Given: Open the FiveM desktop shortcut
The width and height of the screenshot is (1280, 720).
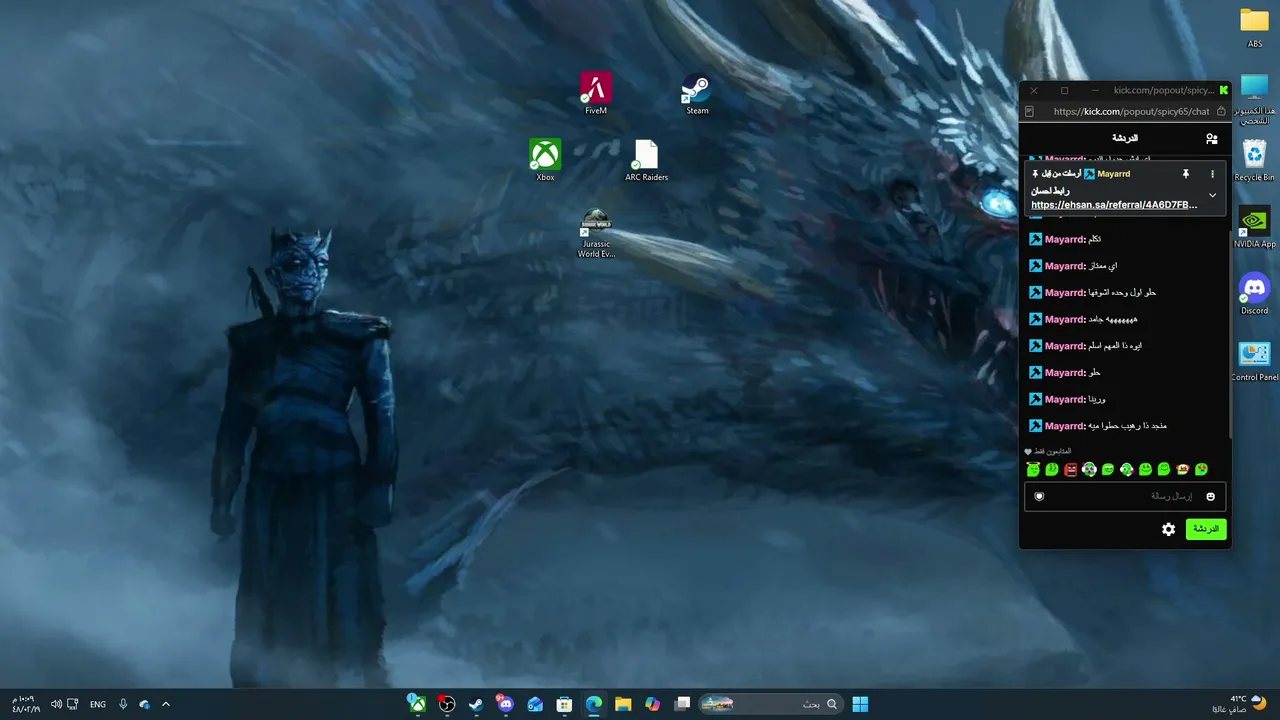Looking at the screenshot, I should (x=596, y=93).
